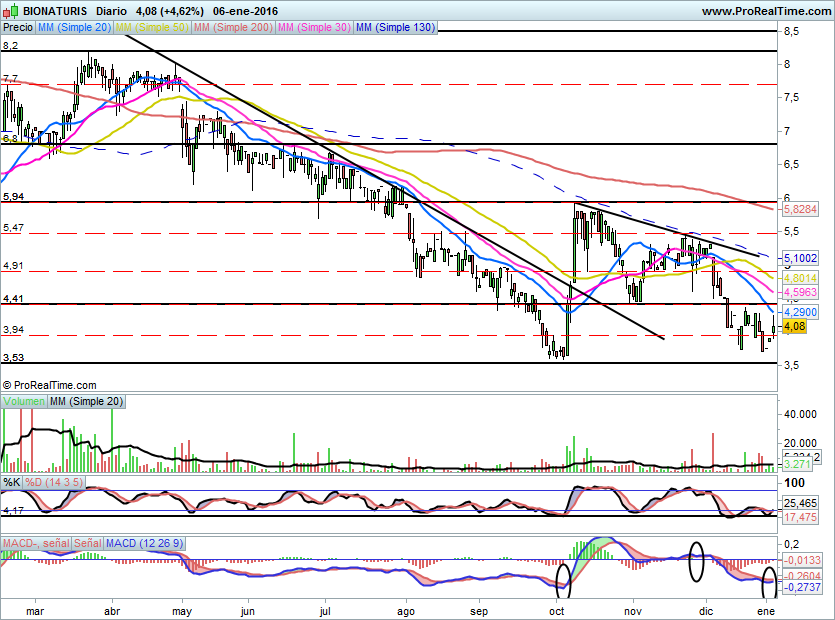Screen dimensions: 835x620
Task: Open the "Señal" indicator label
Action: pos(88,543)
